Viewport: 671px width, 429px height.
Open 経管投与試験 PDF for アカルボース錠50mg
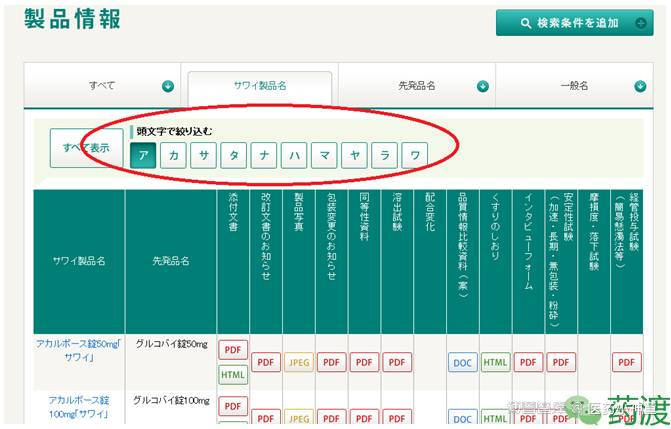(626, 362)
